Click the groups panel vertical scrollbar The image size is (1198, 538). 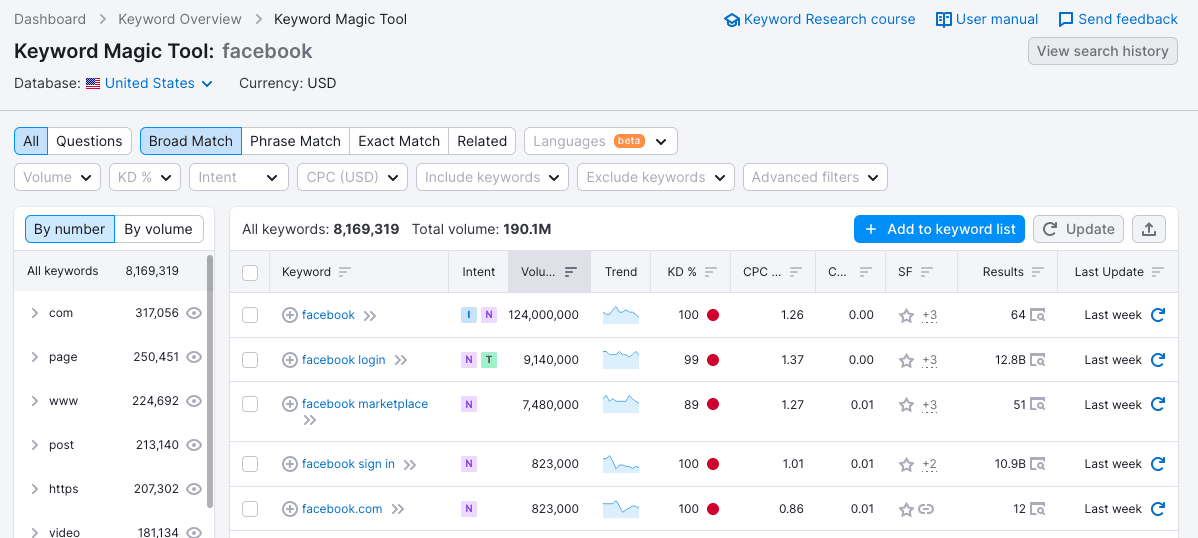(x=210, y=382)
